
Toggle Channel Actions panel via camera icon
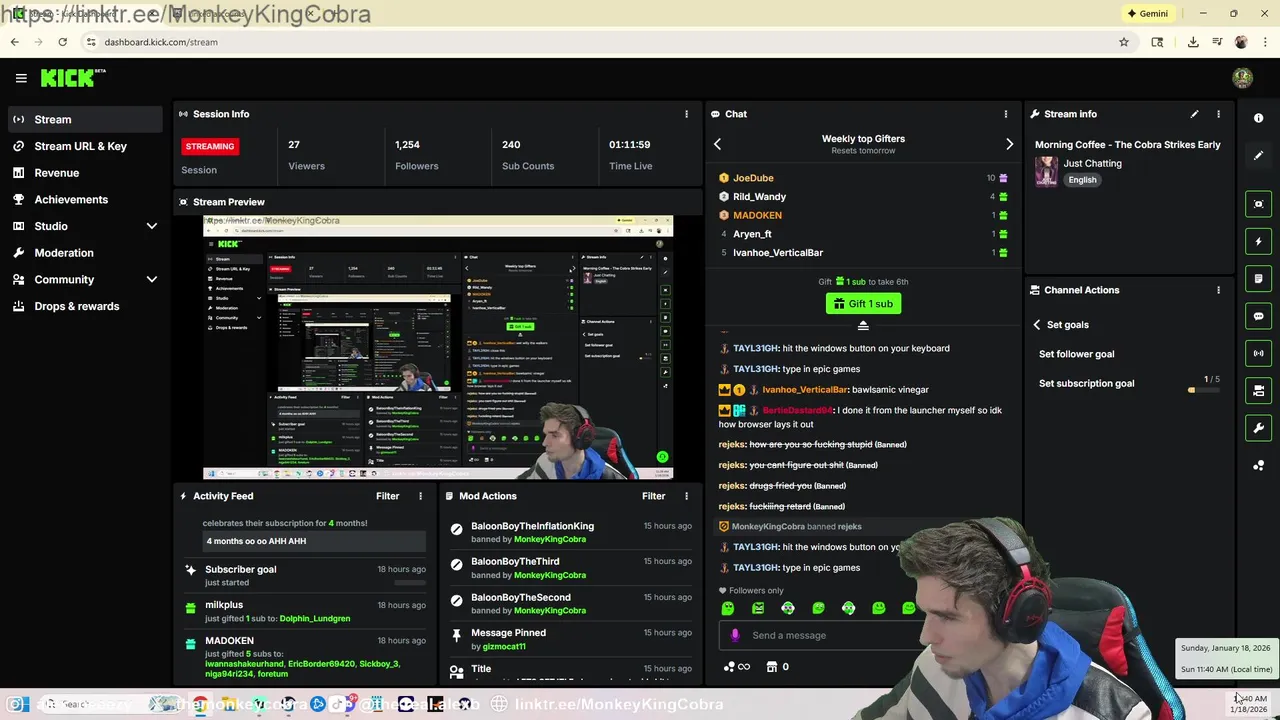tap(1259, 391)
